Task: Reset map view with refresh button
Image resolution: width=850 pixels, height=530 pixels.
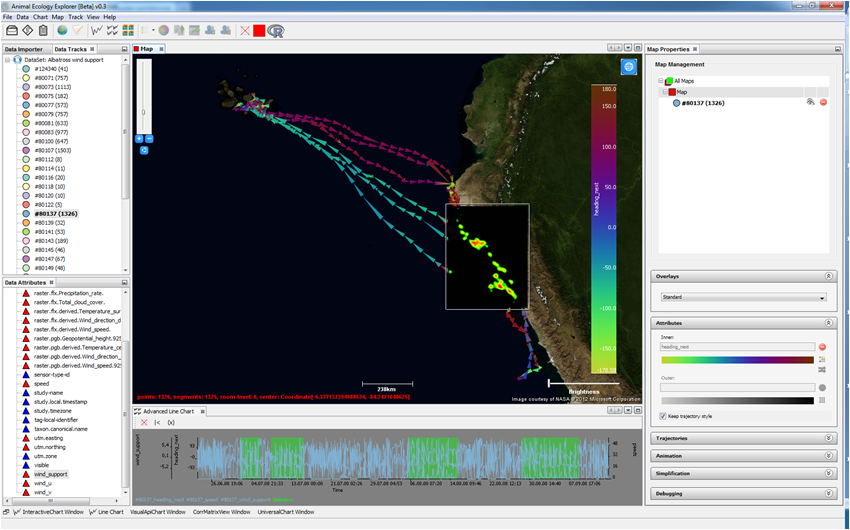Action: (x=144, y=150)
